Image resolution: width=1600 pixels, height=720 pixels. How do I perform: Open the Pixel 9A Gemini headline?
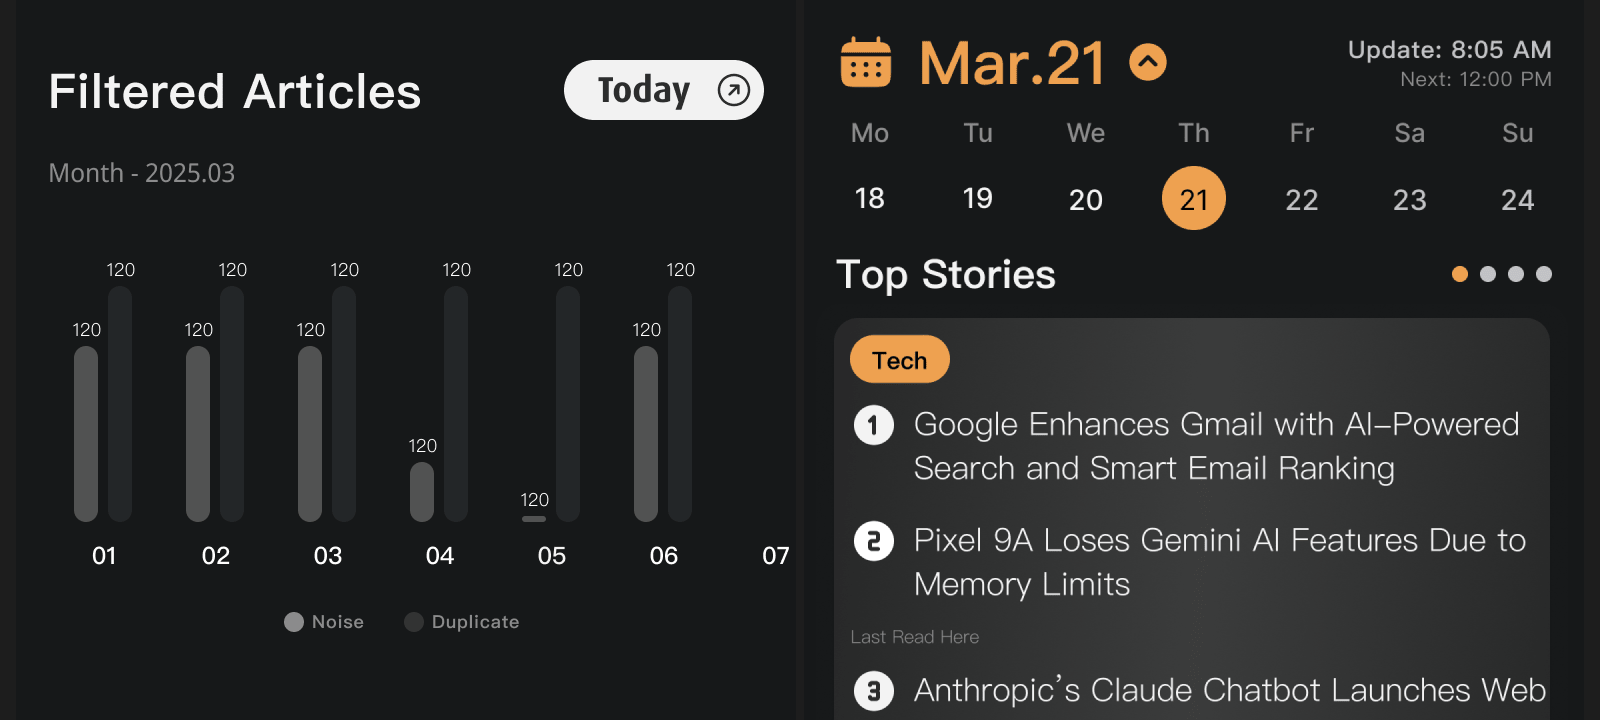click(1219, 562)
